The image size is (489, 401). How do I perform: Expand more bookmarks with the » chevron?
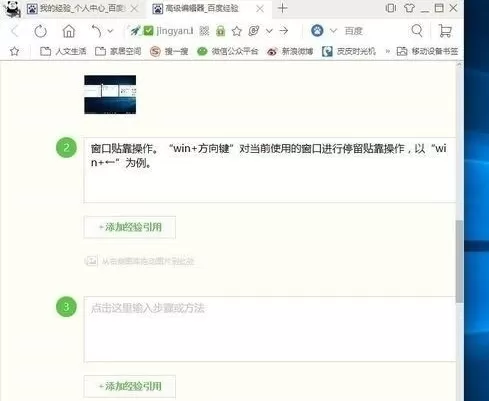pyautogui.click(x=387, y=51)
